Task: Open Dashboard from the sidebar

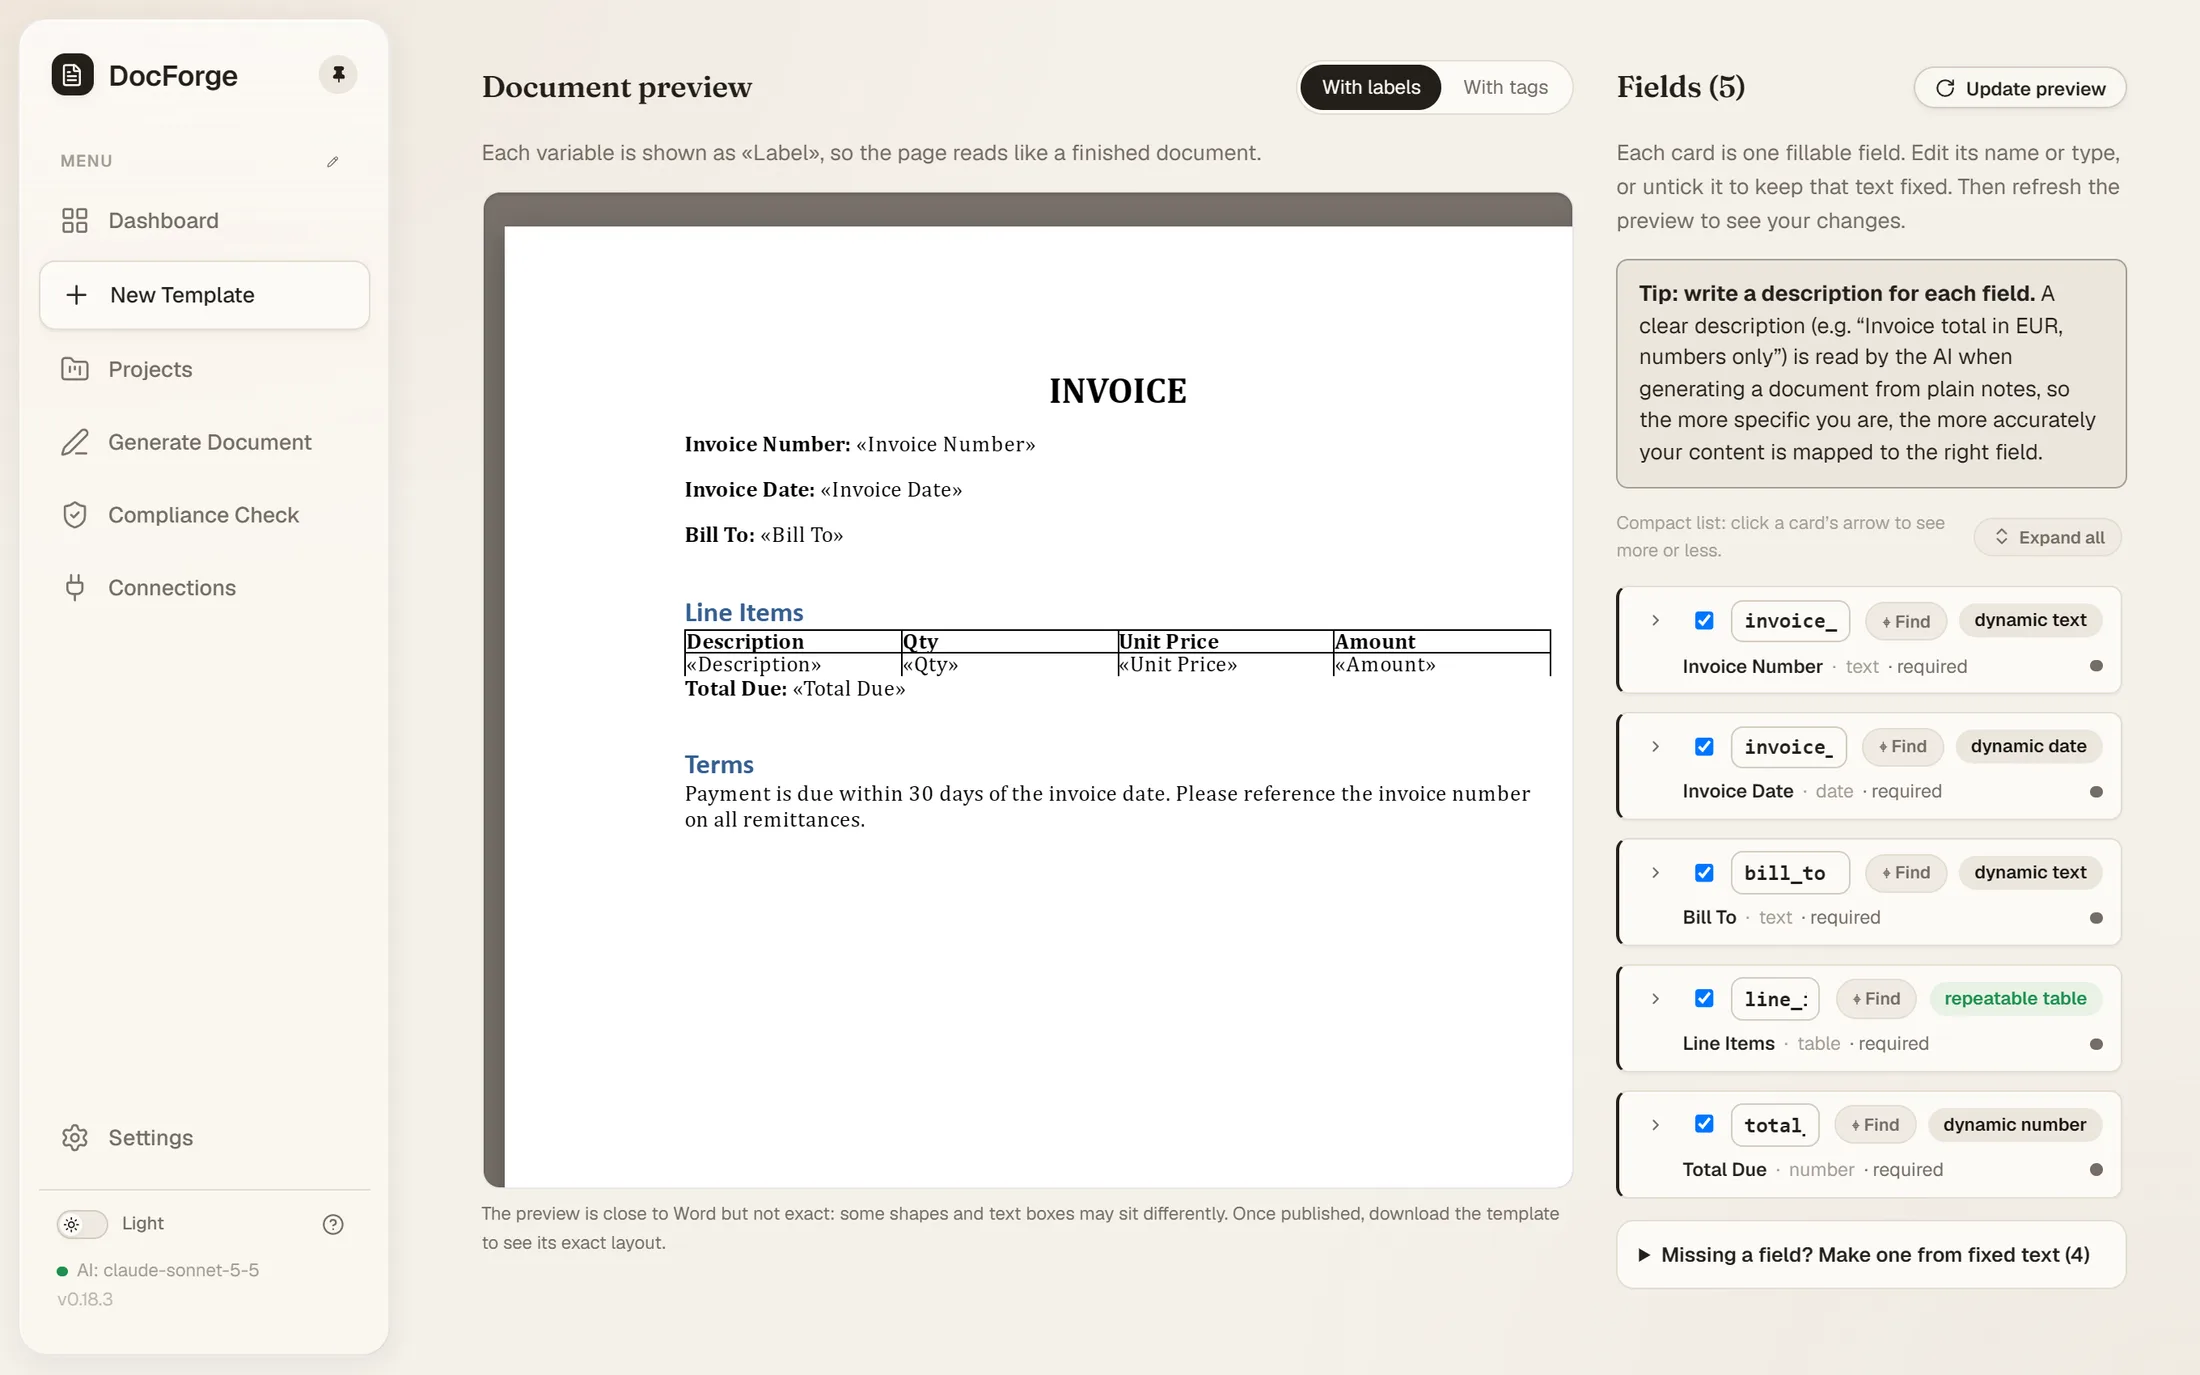Action: [204, 221]
